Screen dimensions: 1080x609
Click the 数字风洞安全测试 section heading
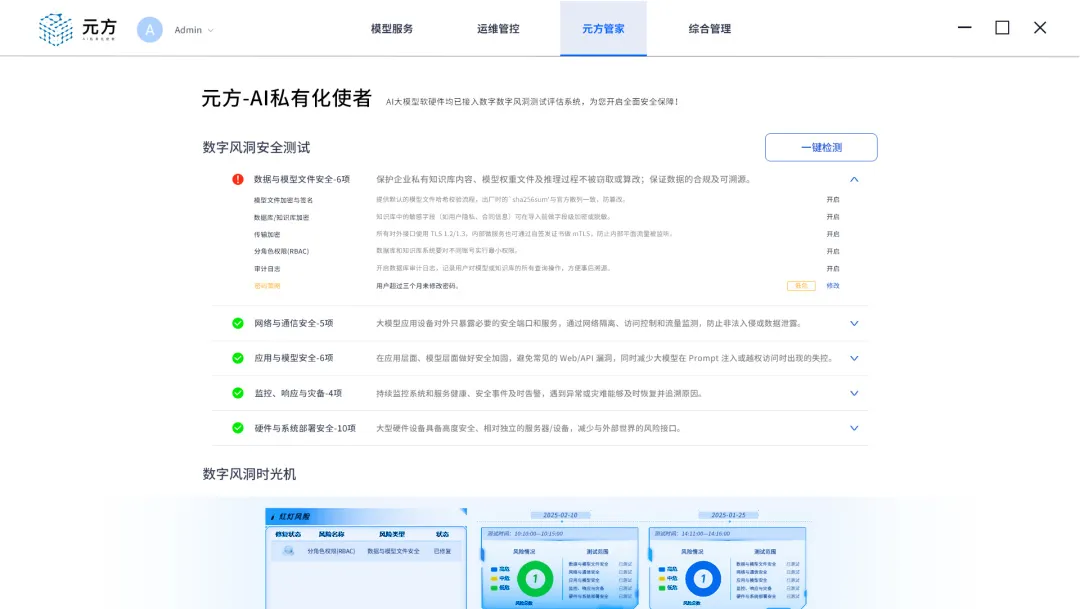point(256,147)
